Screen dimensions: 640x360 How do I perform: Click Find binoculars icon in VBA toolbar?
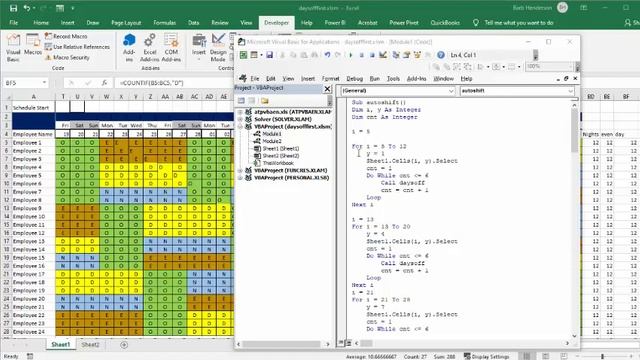click(314, 55)
